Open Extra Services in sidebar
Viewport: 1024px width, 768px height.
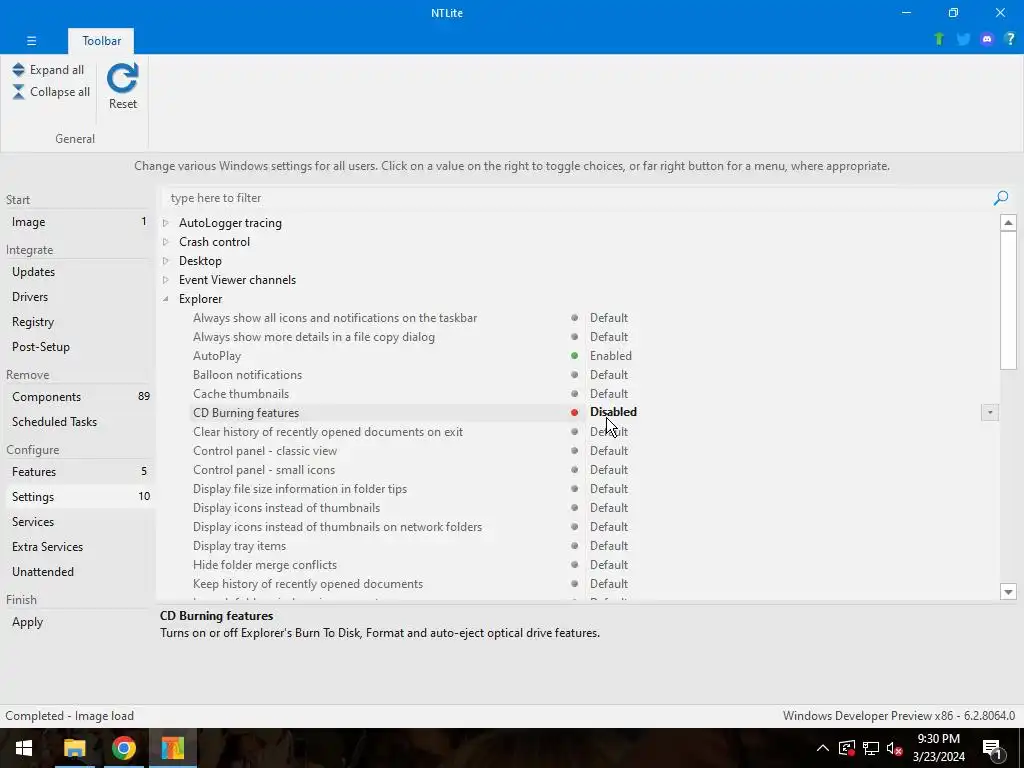pyautogui.click(x=78, y=547)
